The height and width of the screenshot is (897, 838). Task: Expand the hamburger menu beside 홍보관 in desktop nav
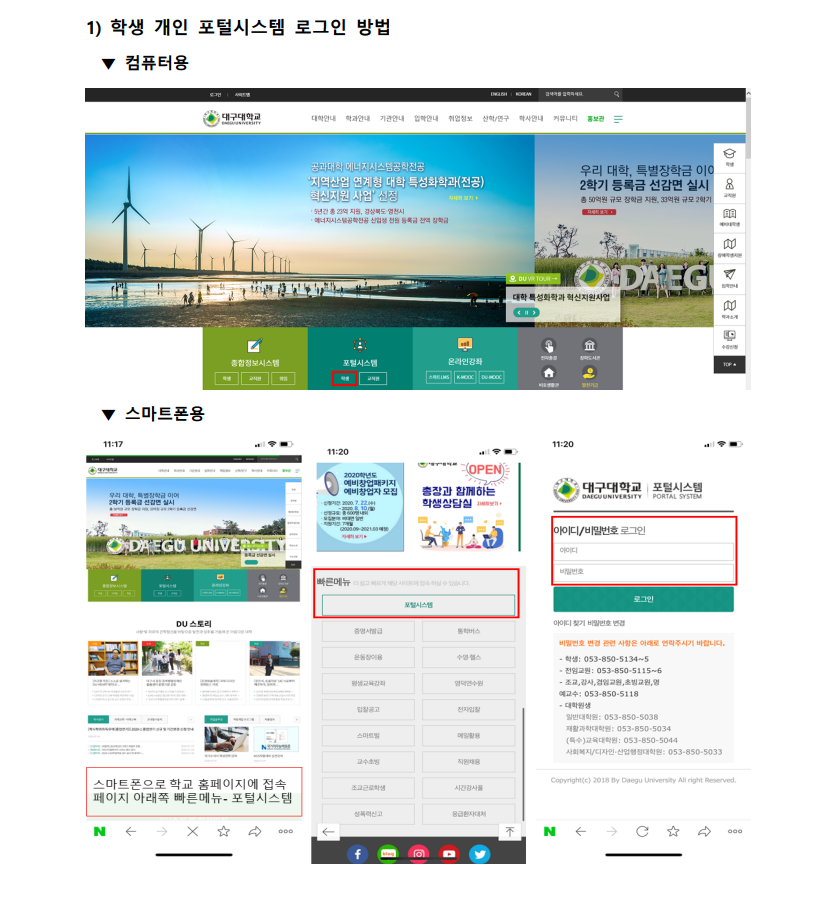(618, 119)
